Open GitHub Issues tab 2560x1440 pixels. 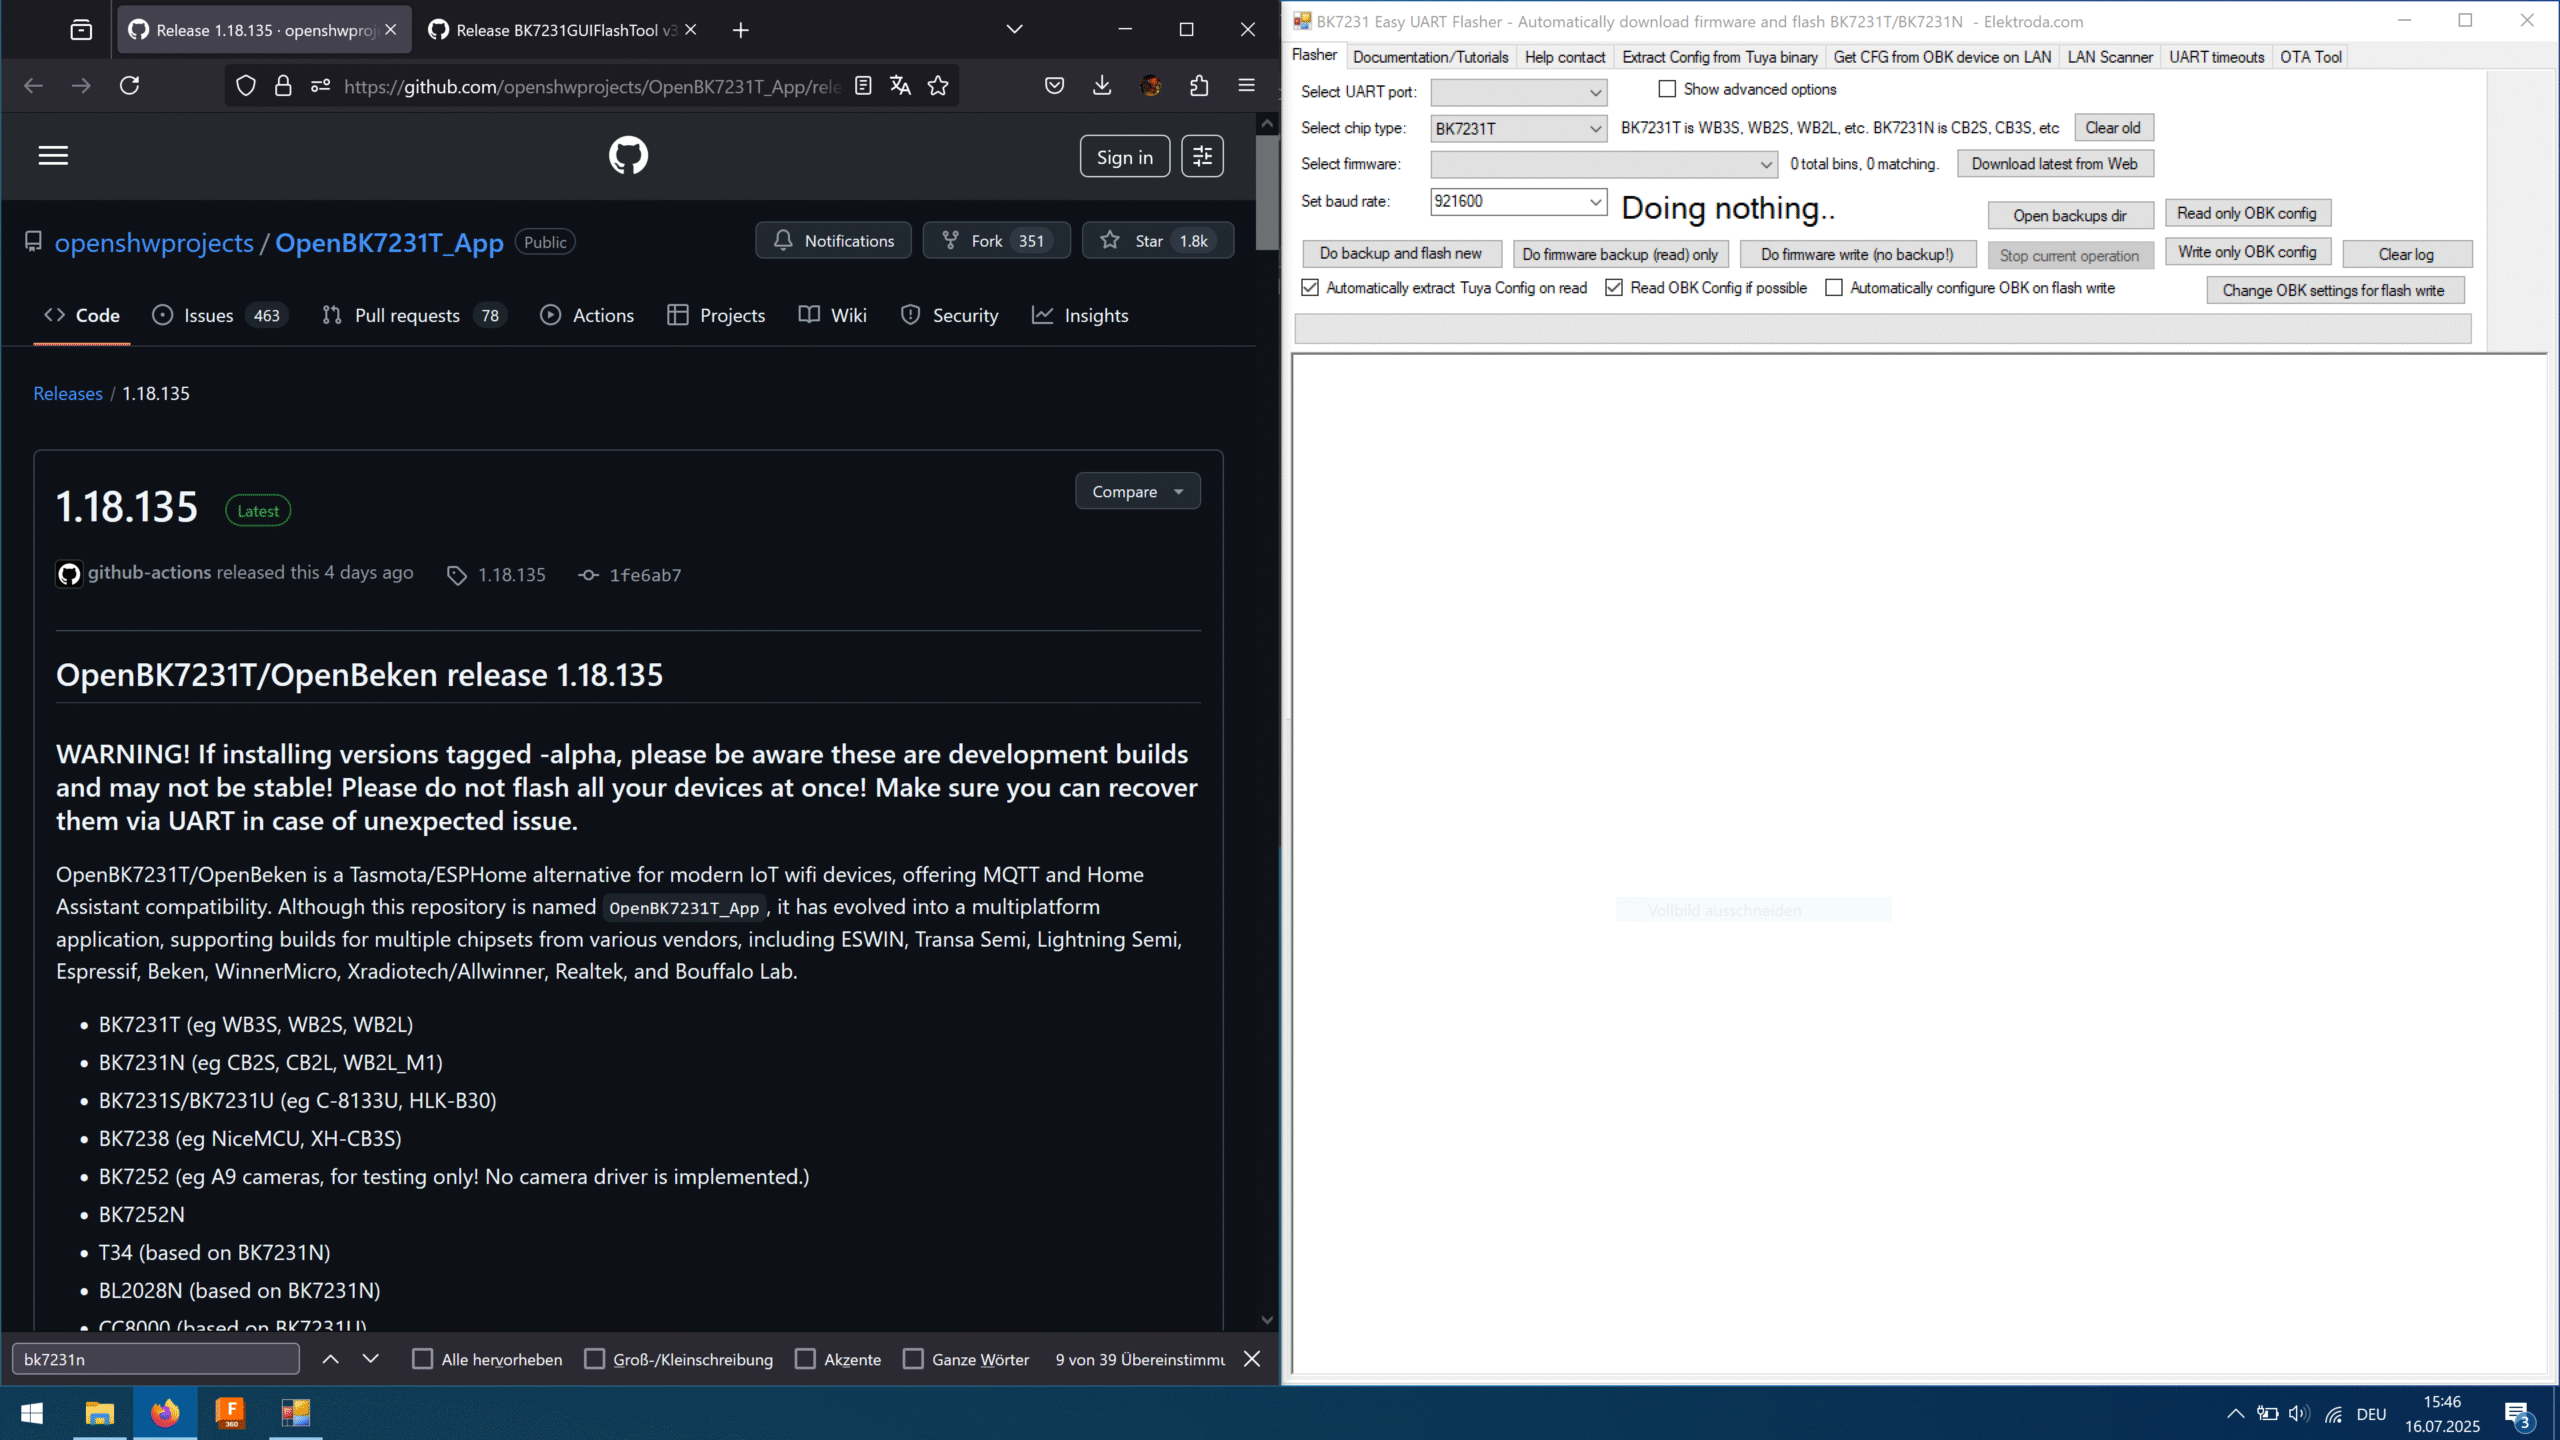(x=220, y=315)
